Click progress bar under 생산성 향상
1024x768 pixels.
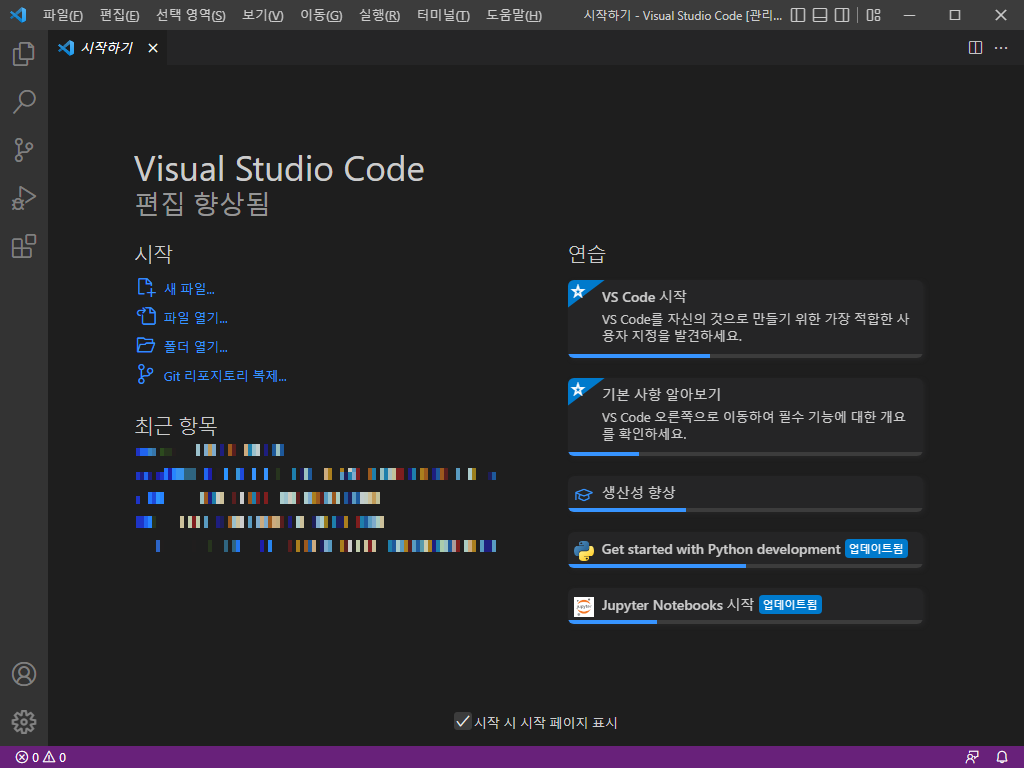tap(745, 510)
